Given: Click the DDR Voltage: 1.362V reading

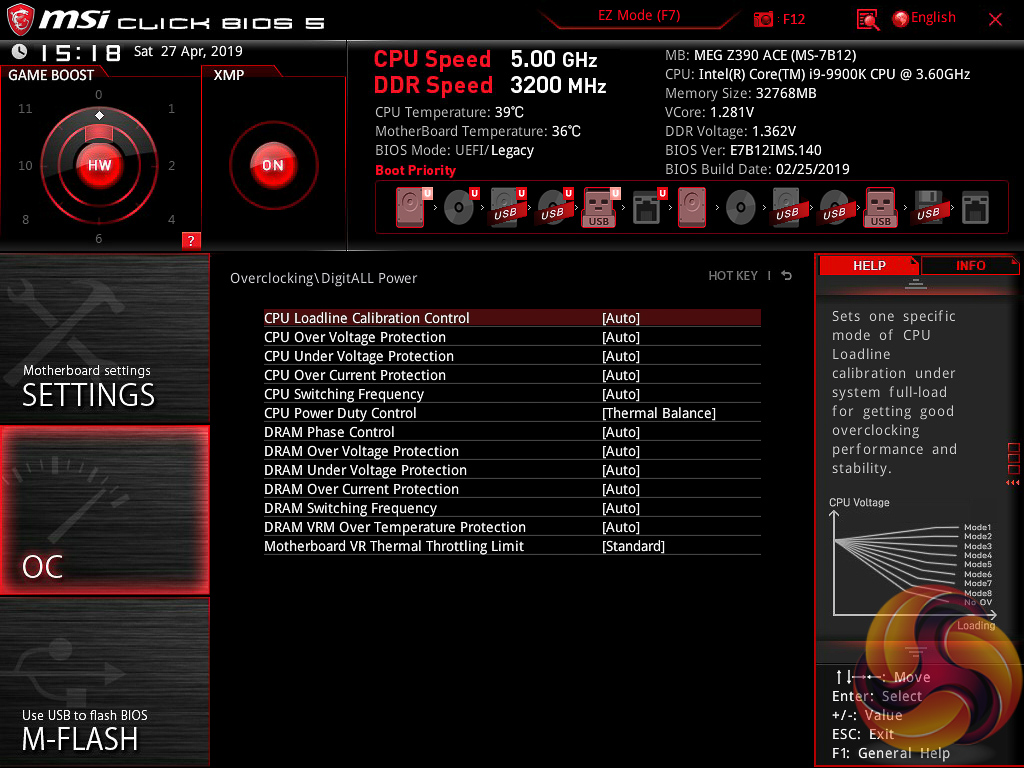Looking at the screenshot, I should [730, 131].
